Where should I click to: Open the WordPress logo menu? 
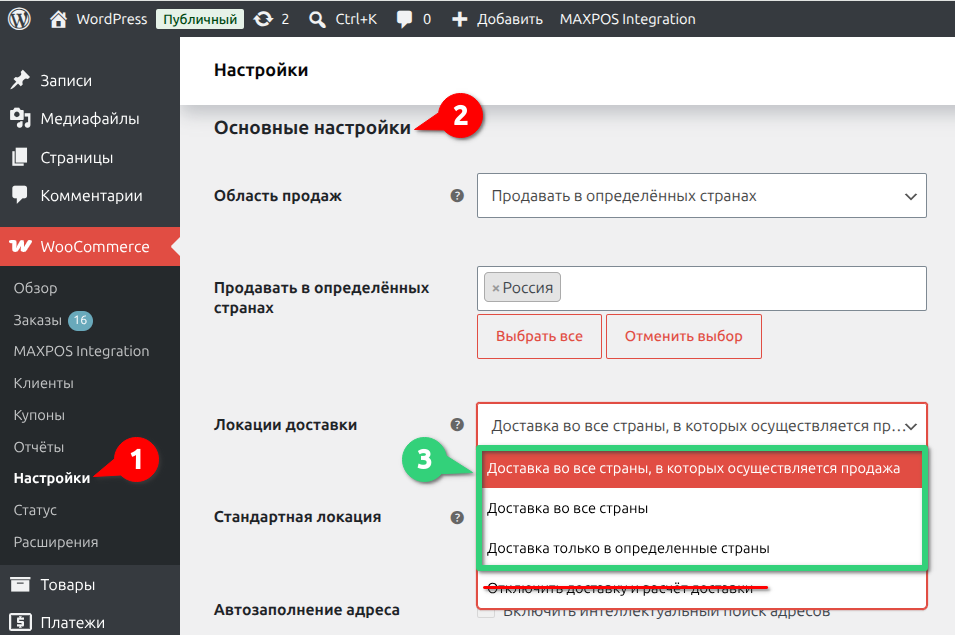pos(19,19)
